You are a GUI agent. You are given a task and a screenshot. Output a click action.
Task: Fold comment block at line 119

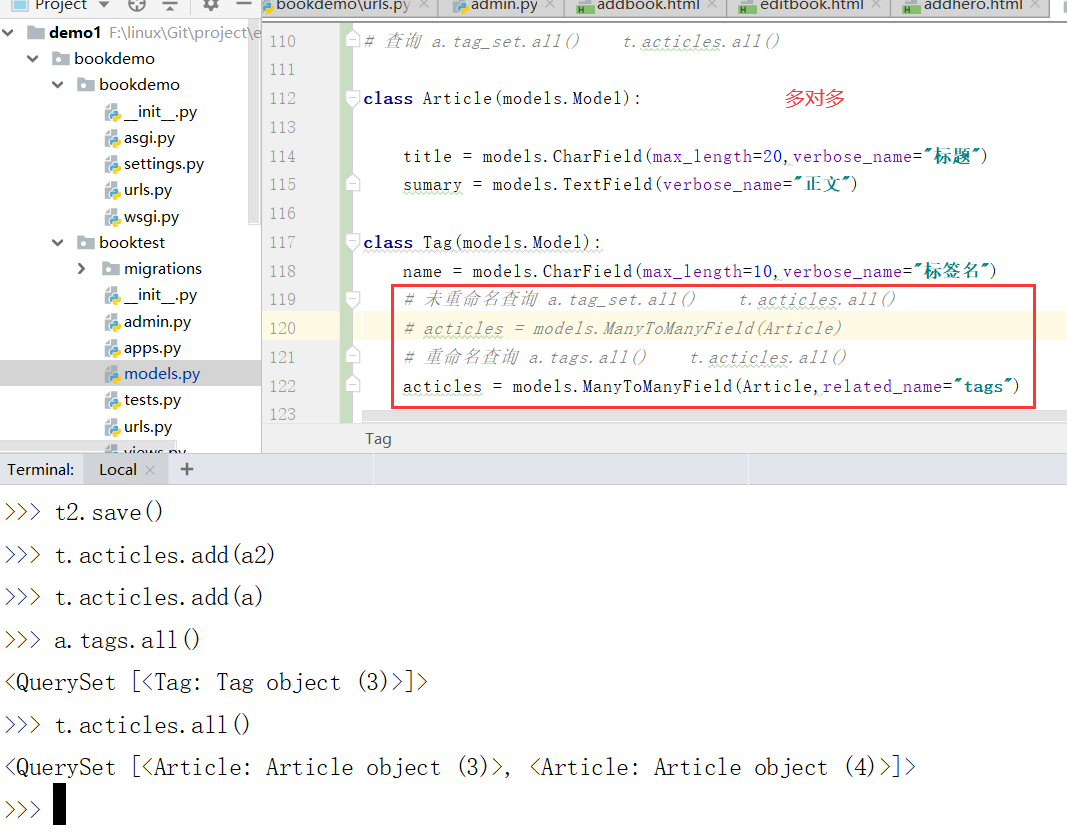[x=352, y=299]
